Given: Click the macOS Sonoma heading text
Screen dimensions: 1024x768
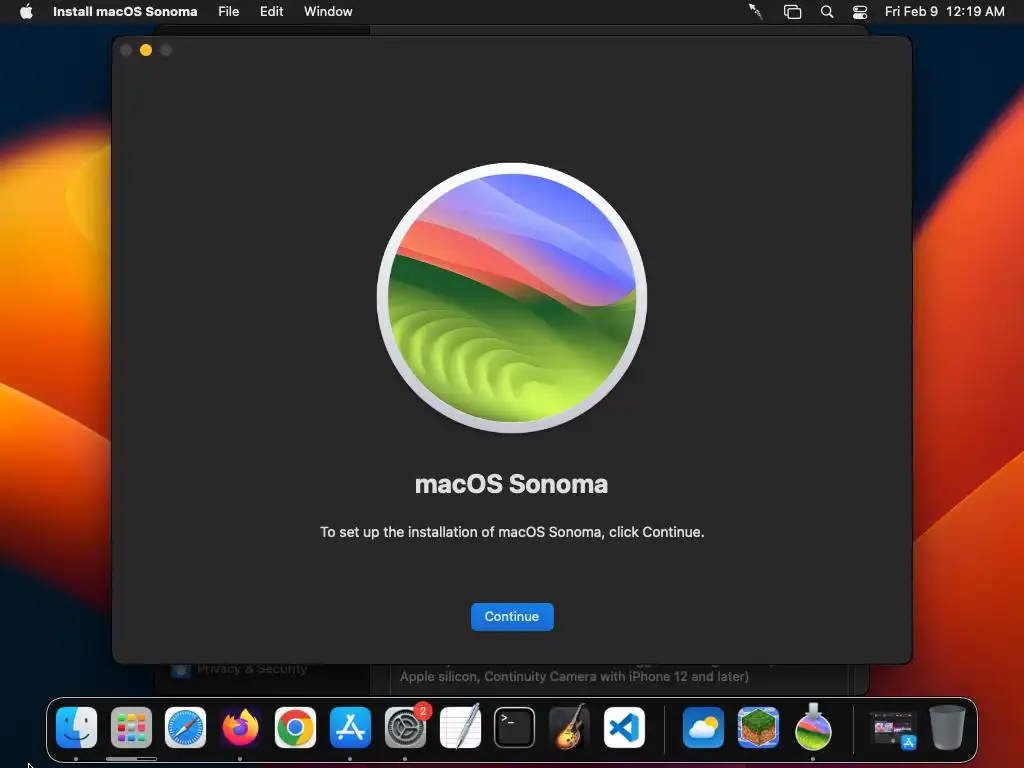Looking at the screenshot, I should [511, 485].
